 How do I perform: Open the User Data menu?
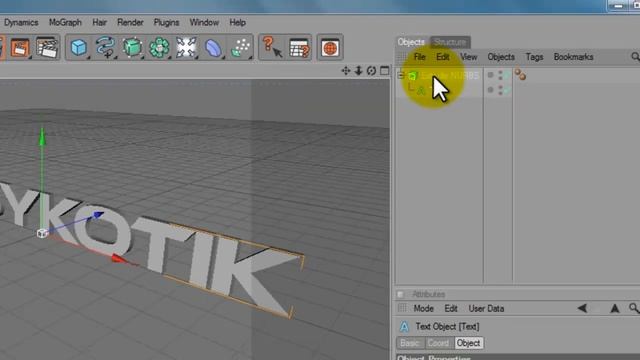click(x=486, y=309)
